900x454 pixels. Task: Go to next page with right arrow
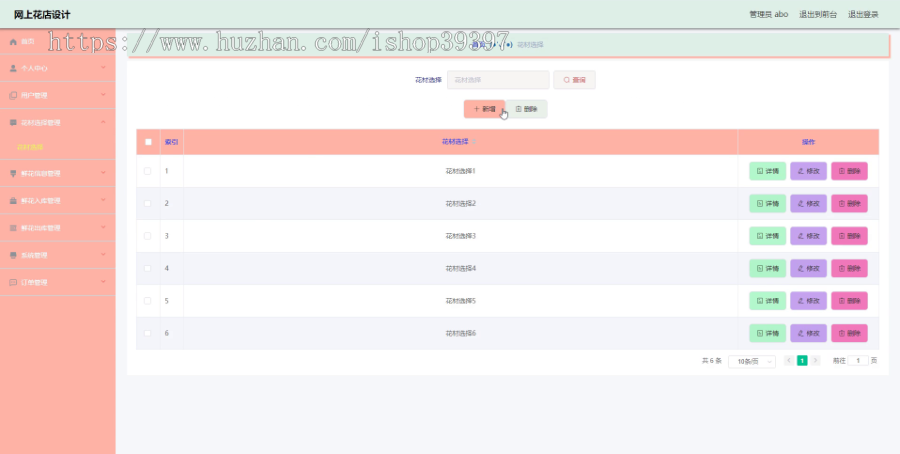(816, 360)
